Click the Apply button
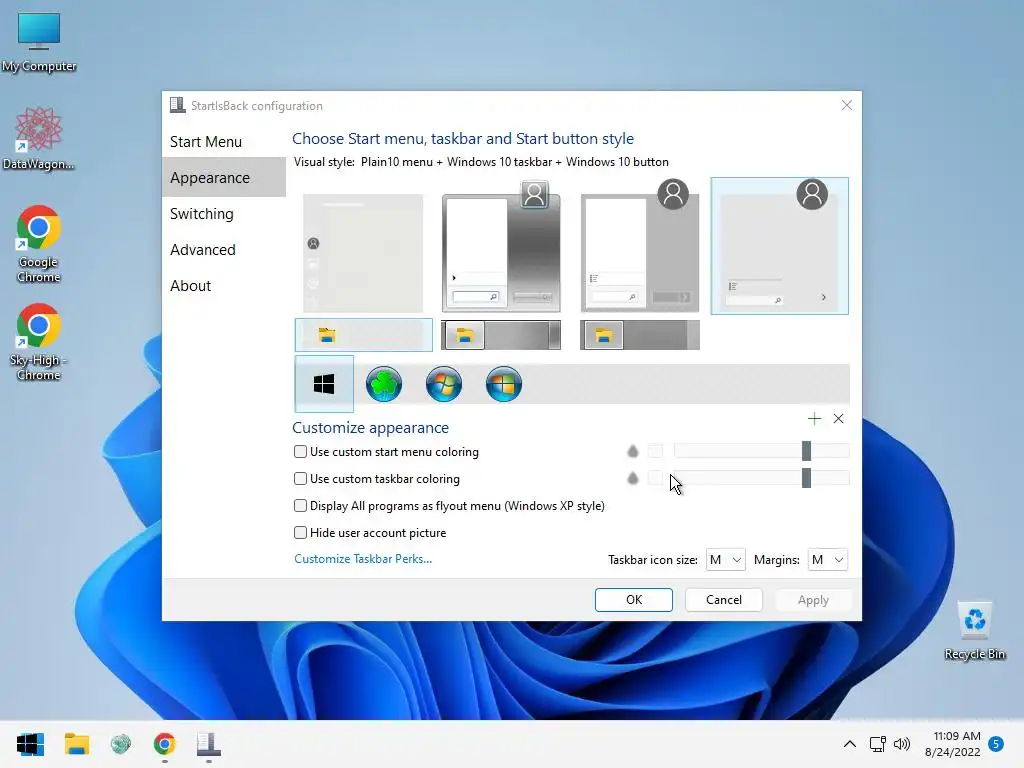 coord(813,600)
